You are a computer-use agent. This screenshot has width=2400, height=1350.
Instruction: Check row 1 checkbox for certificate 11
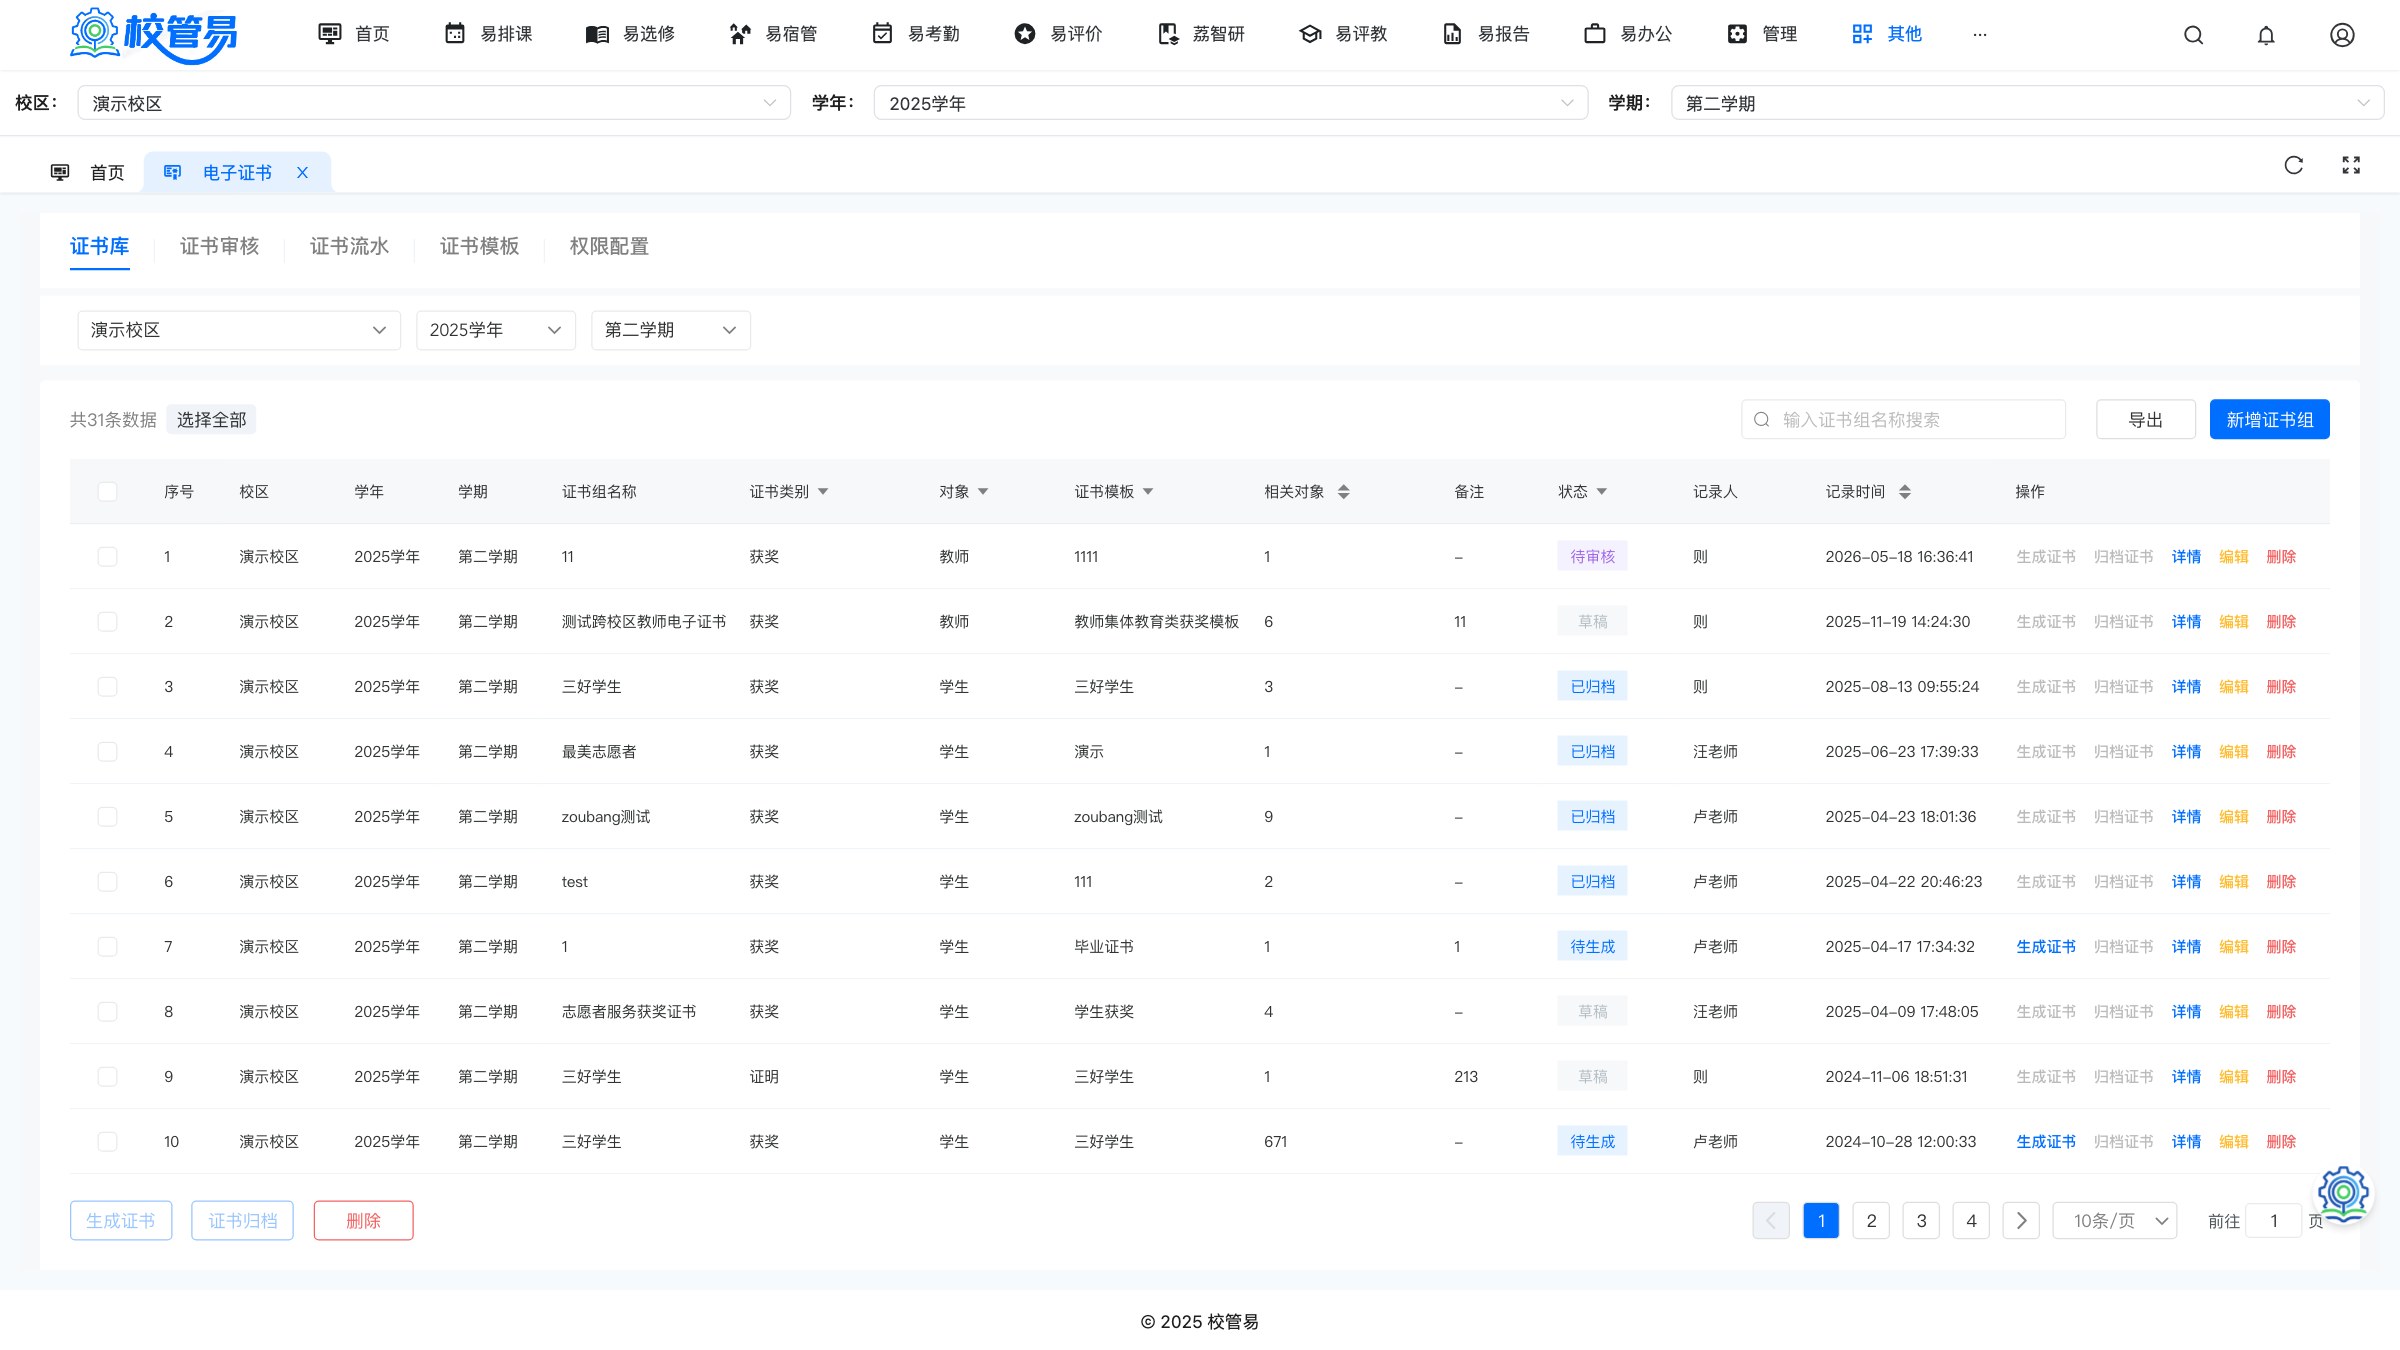point(107,557)
